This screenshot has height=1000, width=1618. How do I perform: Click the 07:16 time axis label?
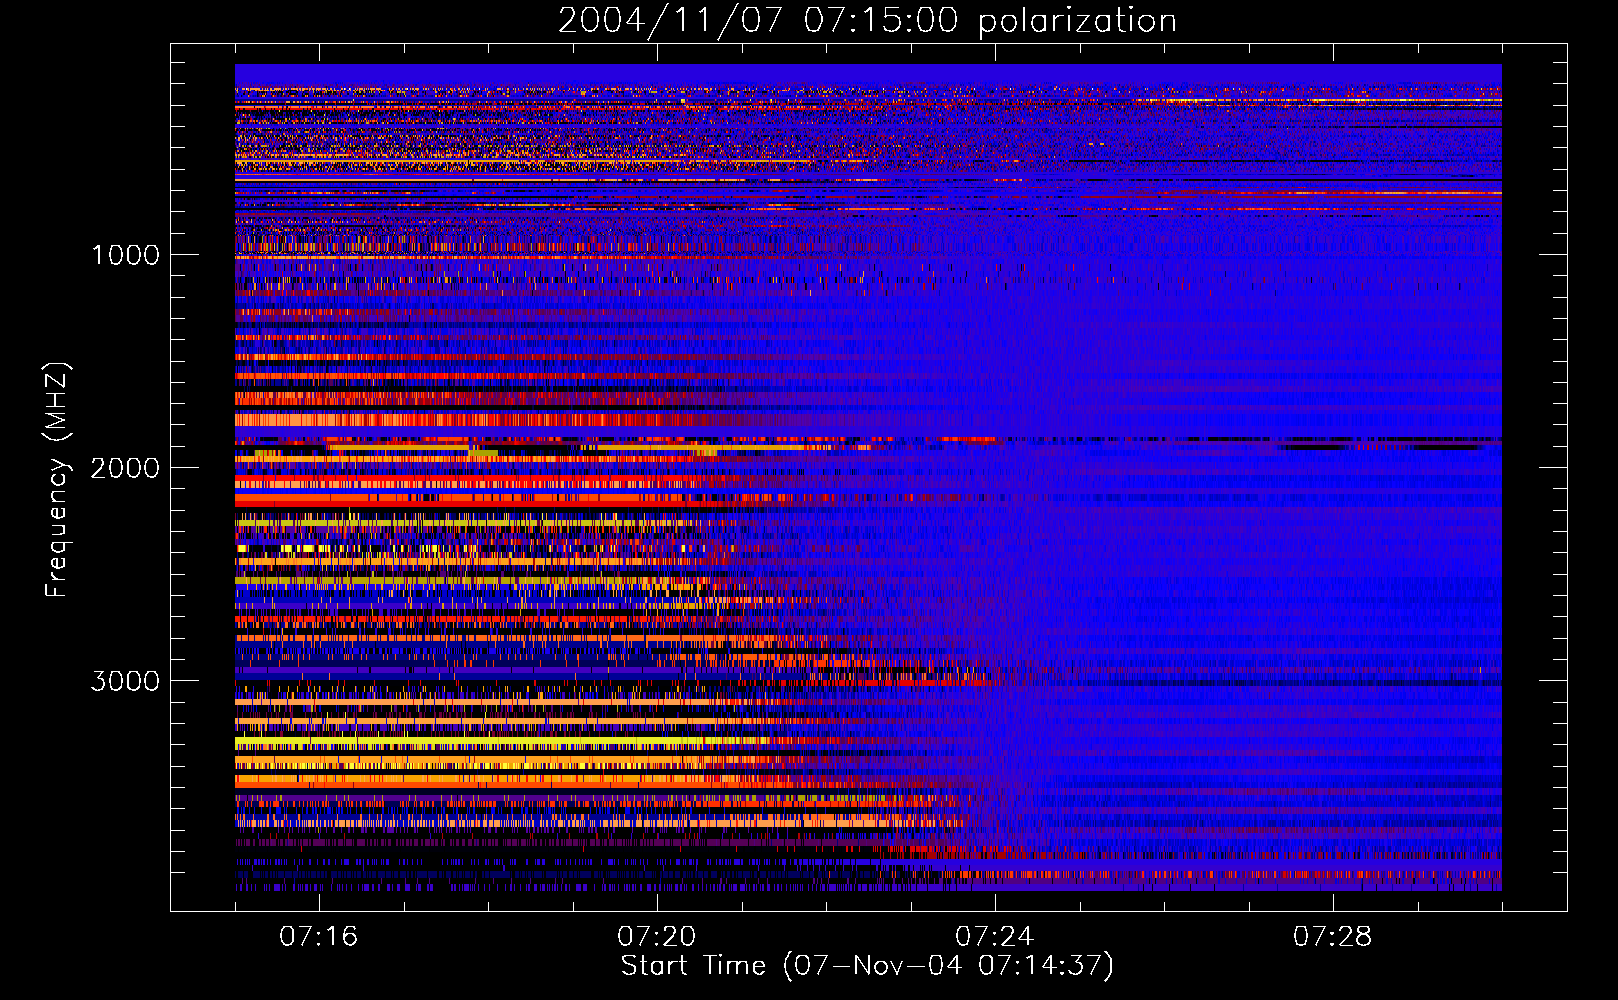(x=319, y=936)
